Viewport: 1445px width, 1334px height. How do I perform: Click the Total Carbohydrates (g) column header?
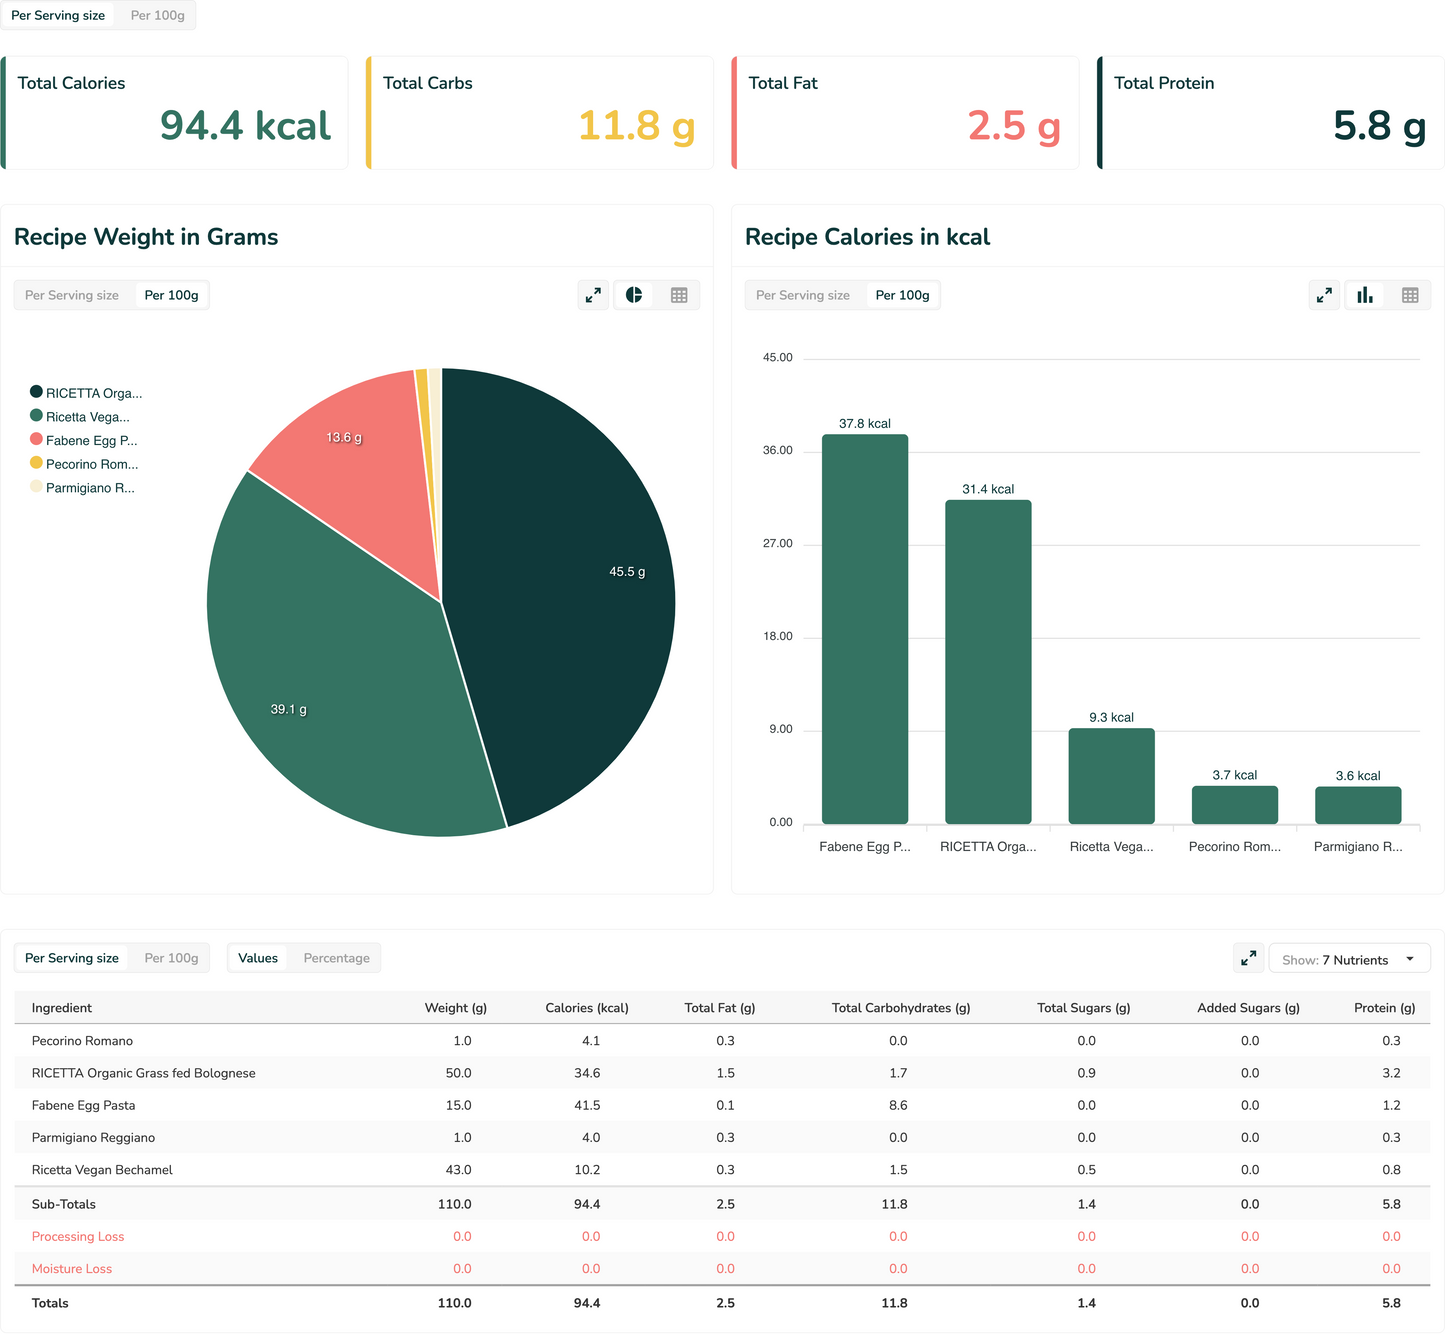pos(901,1008)
